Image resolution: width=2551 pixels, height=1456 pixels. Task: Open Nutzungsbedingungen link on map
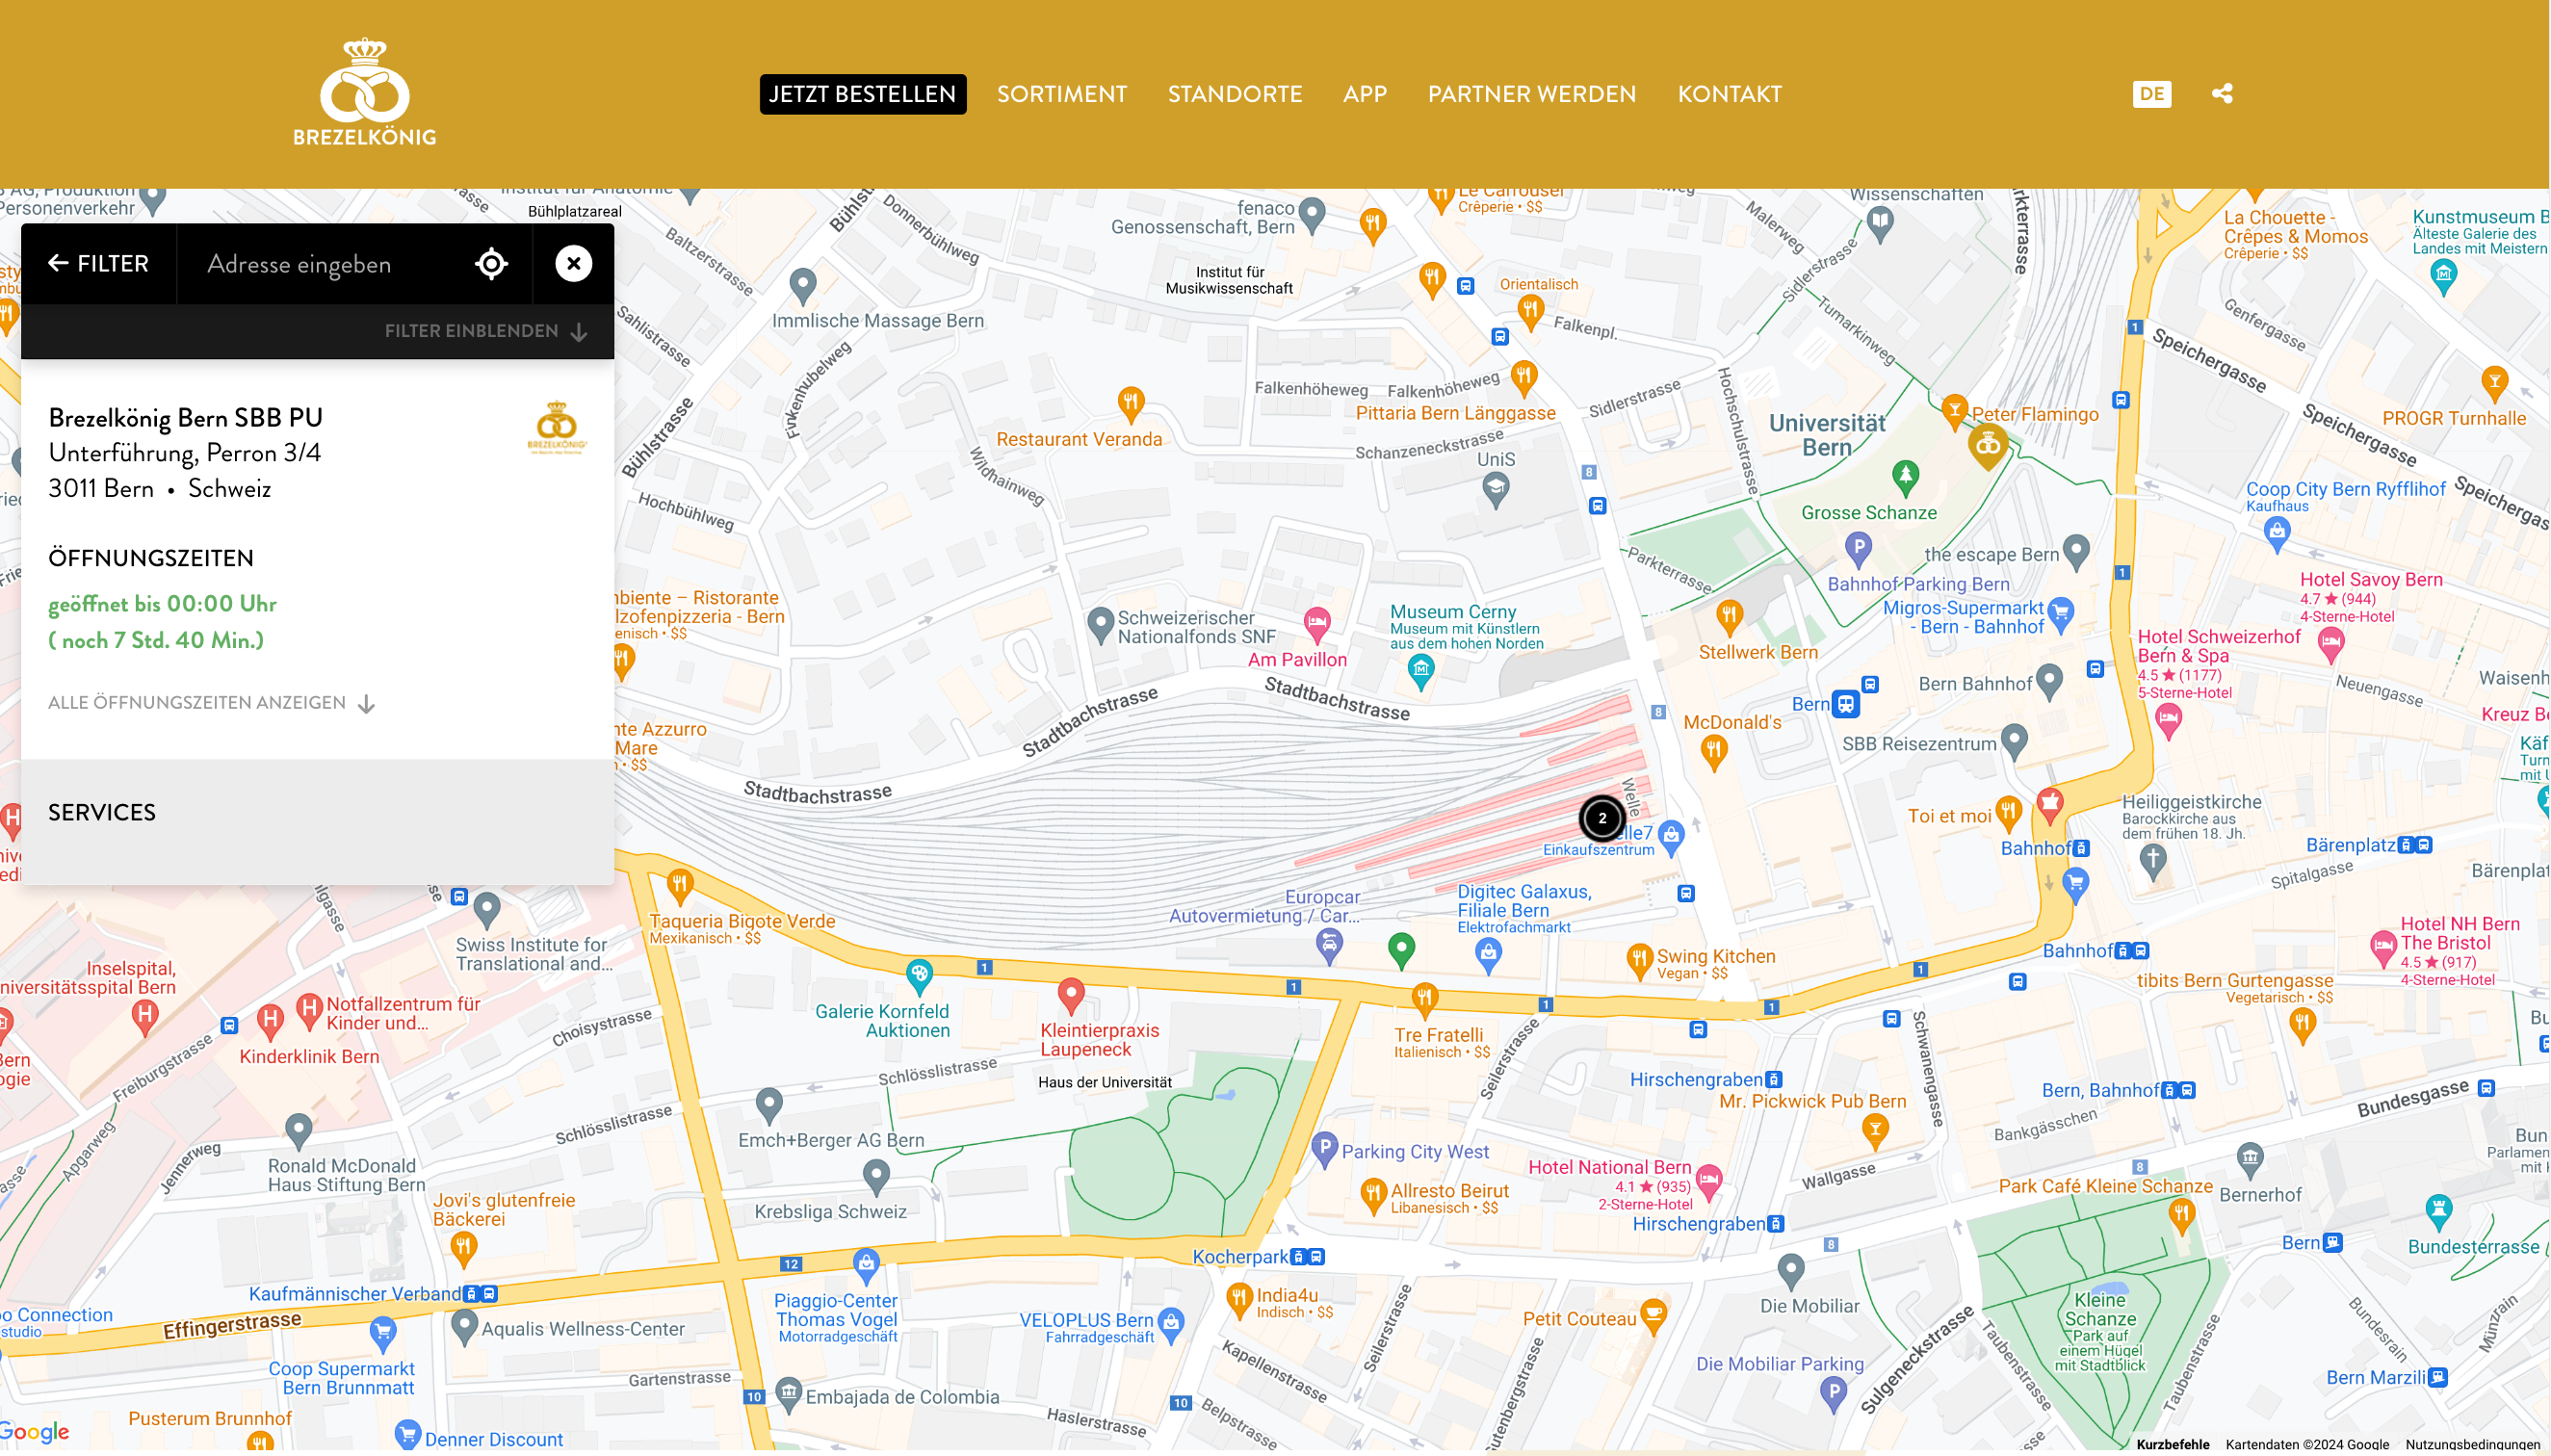(x=2471, y=1444)
